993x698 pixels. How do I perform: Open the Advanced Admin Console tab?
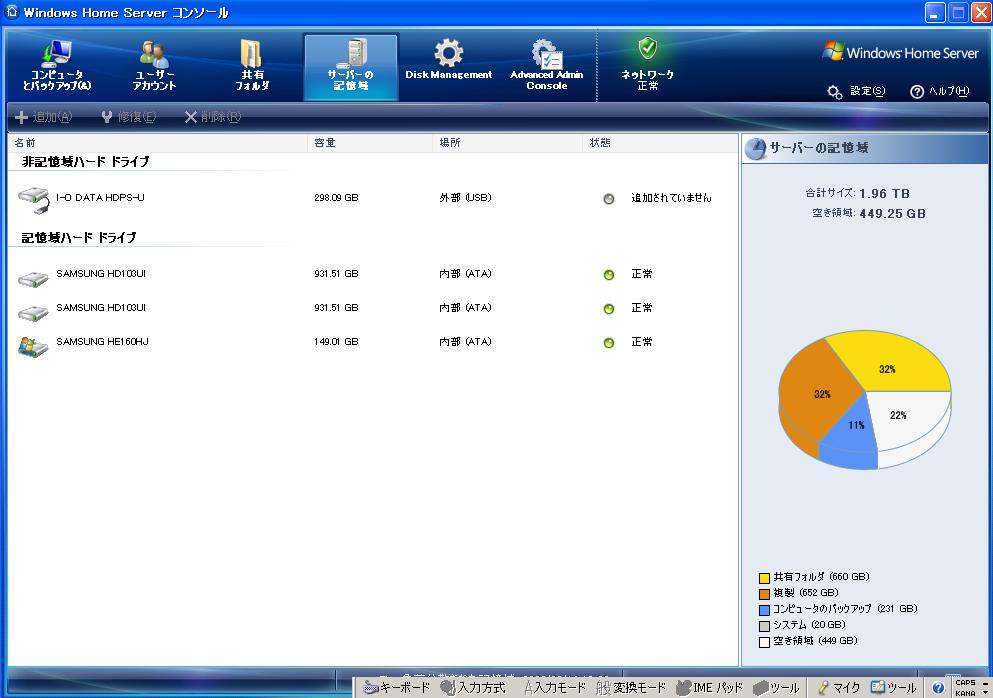coord(547,65)
